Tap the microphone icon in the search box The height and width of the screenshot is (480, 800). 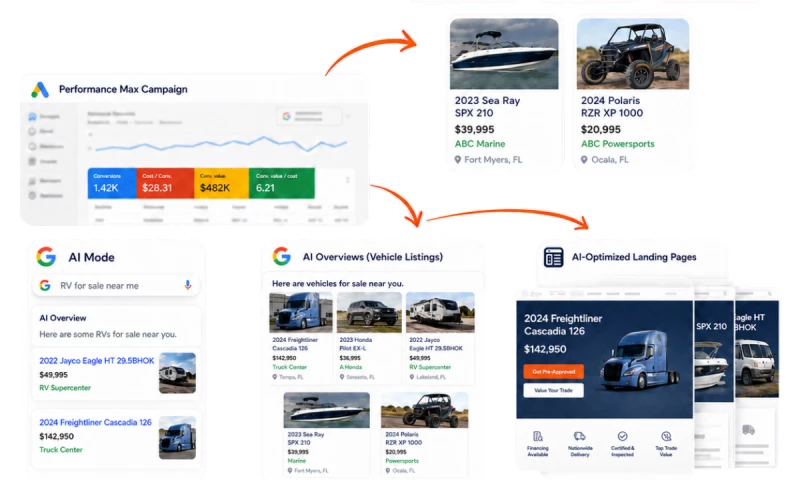coord(188,285)
